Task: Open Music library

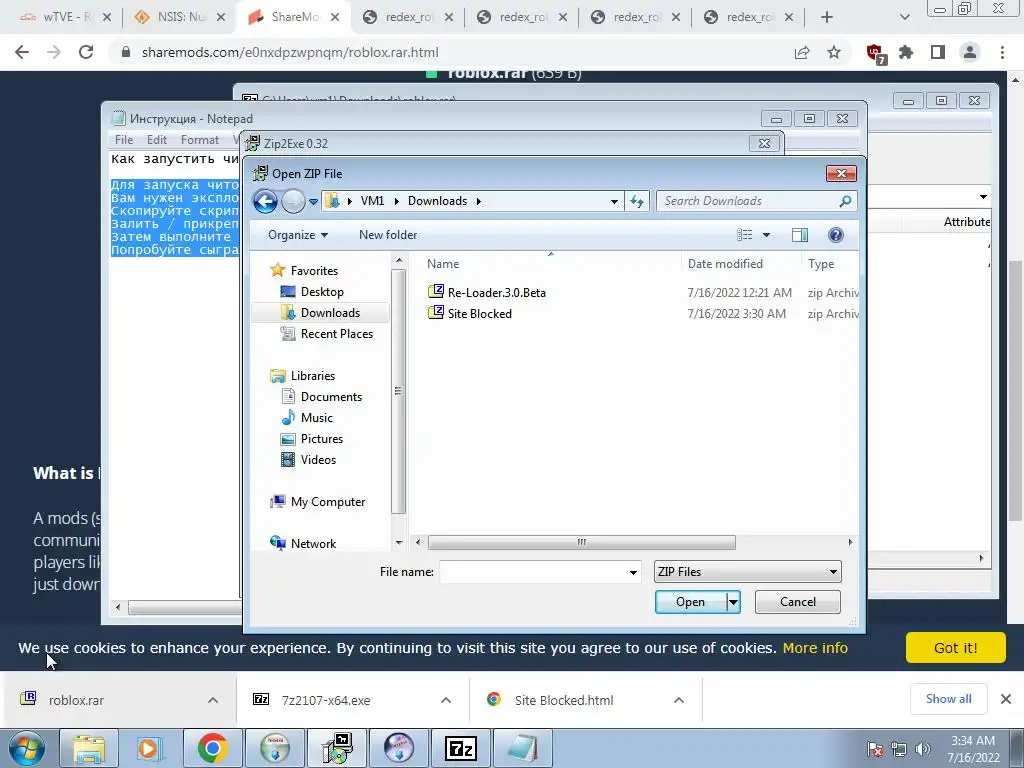Action: (x=317, y=417)
